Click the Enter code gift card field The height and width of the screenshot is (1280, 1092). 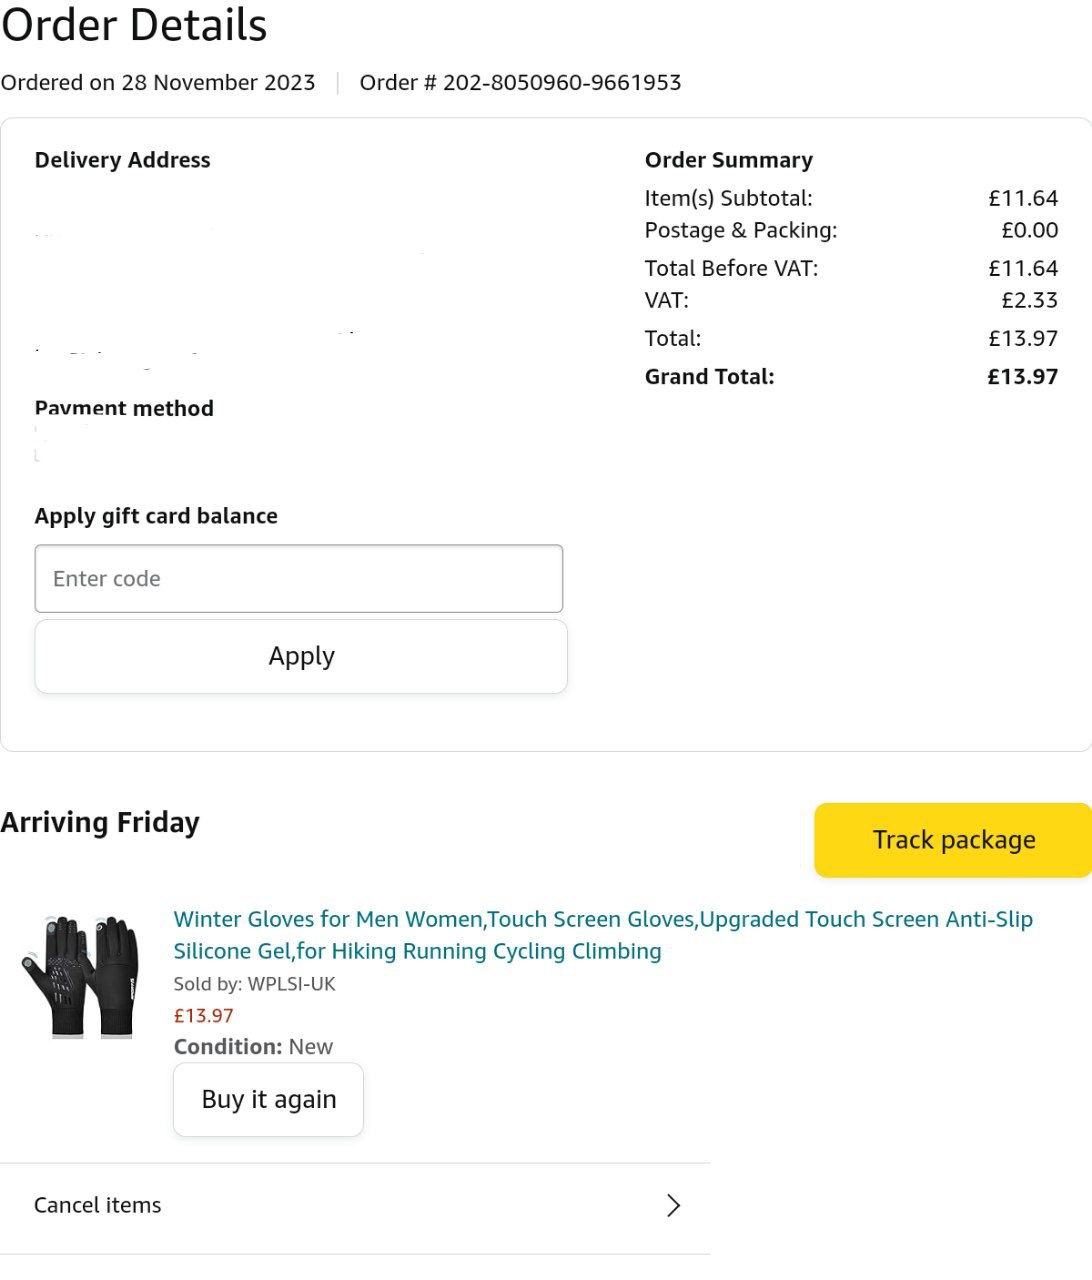pos(298,578)
